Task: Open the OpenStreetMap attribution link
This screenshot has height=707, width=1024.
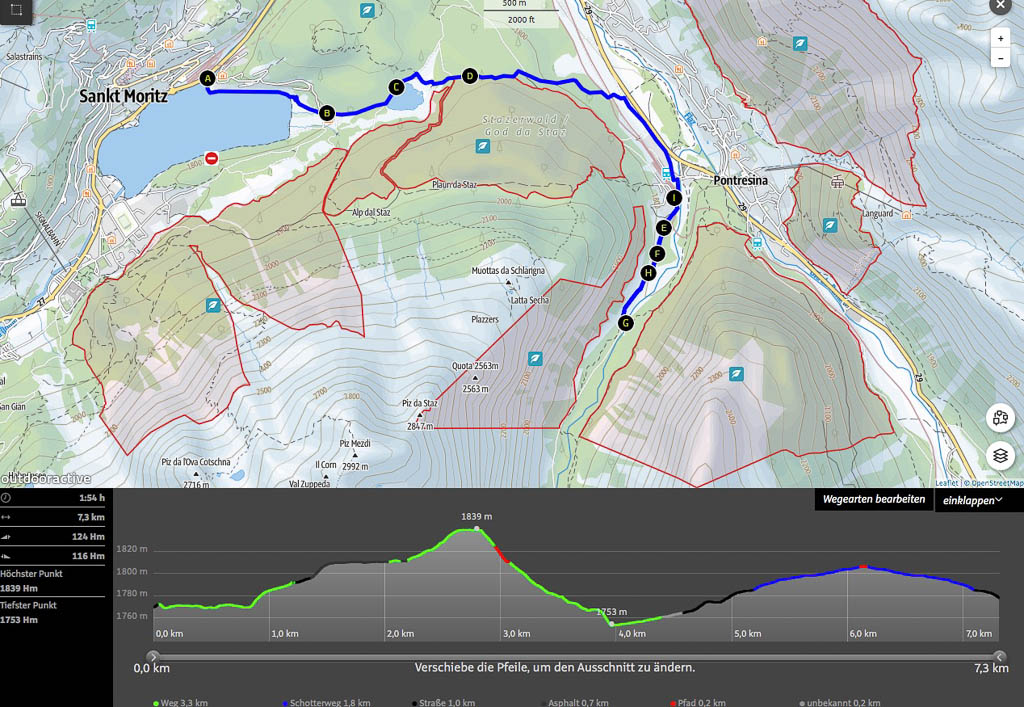Action: pyautogui.click(x=993, y=483)
